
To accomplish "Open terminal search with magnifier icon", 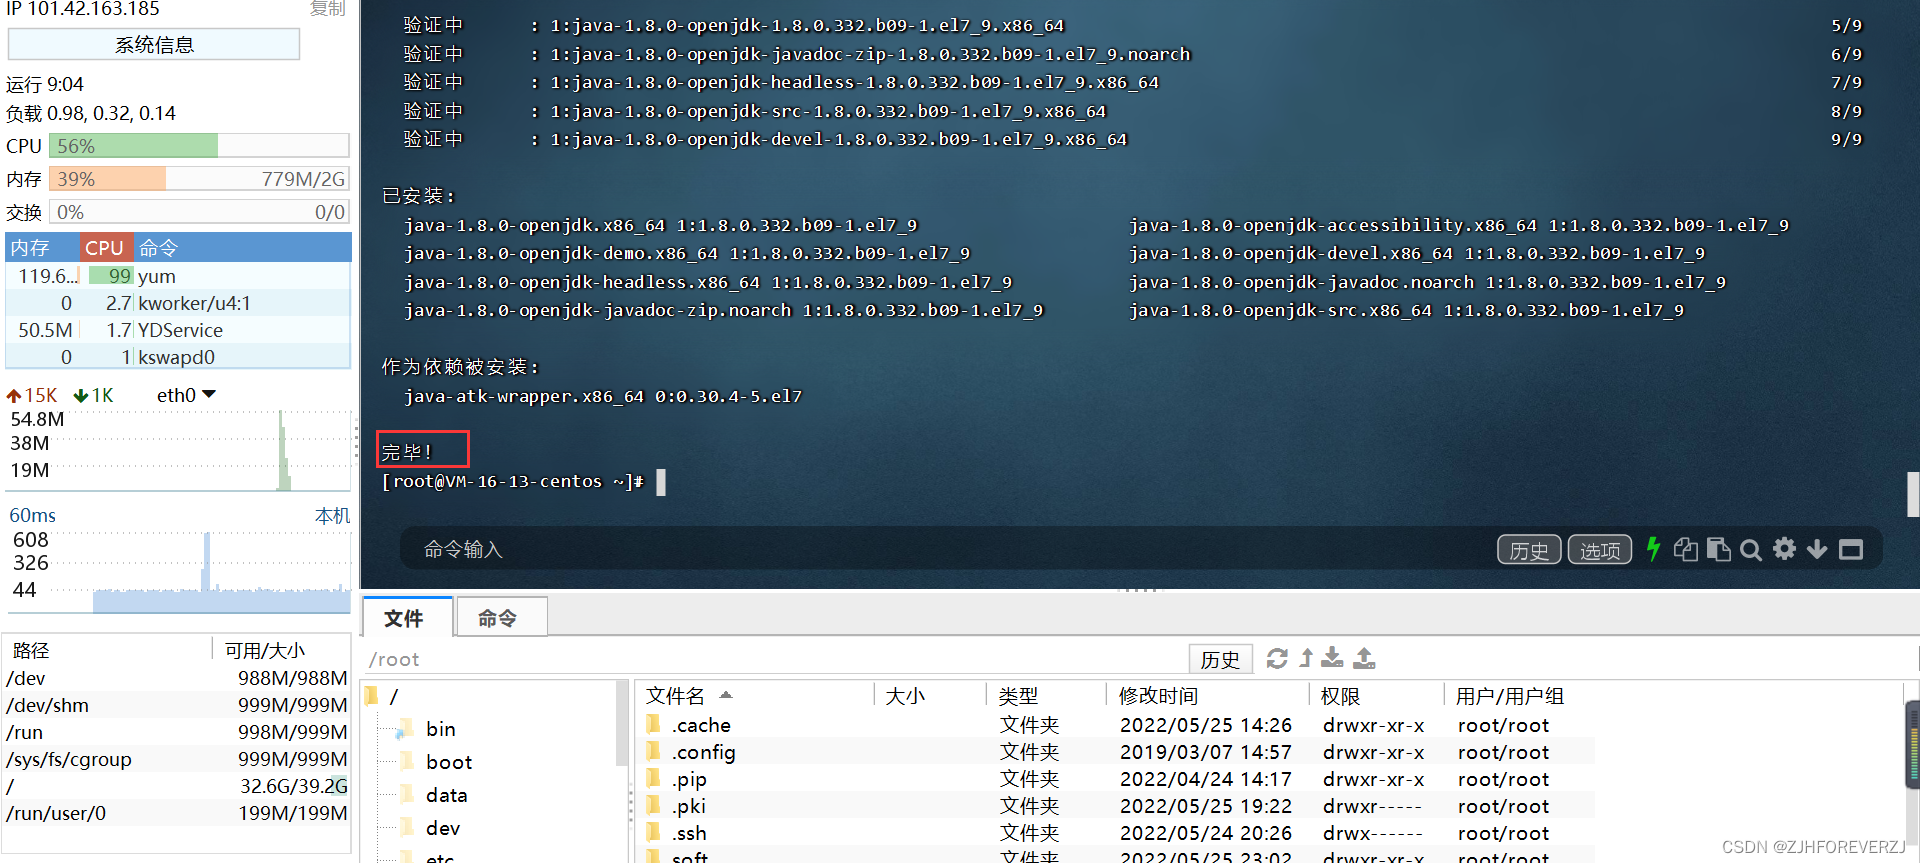I will pyautogui.click(x=1751, y=550).
